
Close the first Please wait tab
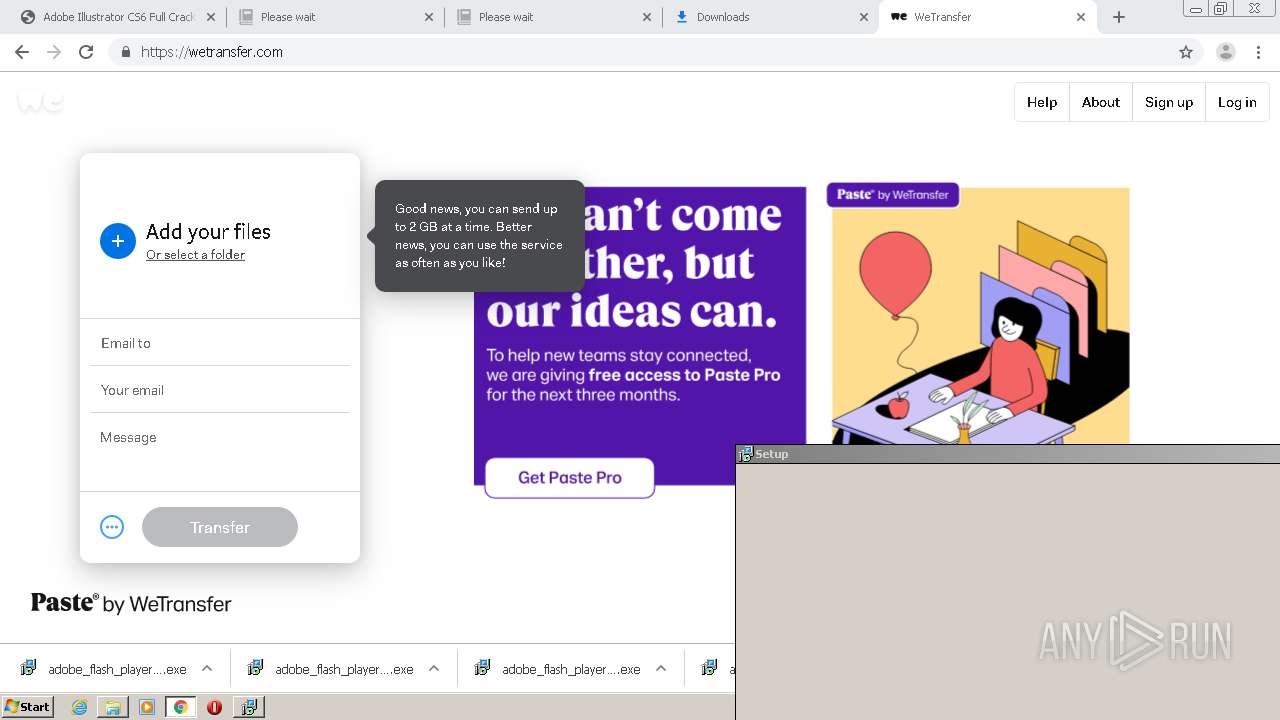429,17
